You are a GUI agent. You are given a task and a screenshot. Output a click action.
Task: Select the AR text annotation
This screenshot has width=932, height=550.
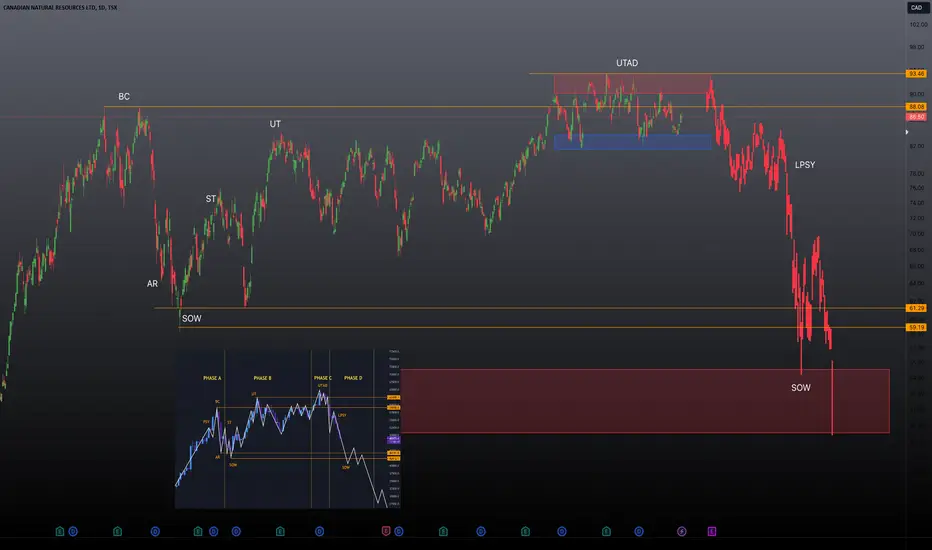click(x=152, y=284)
